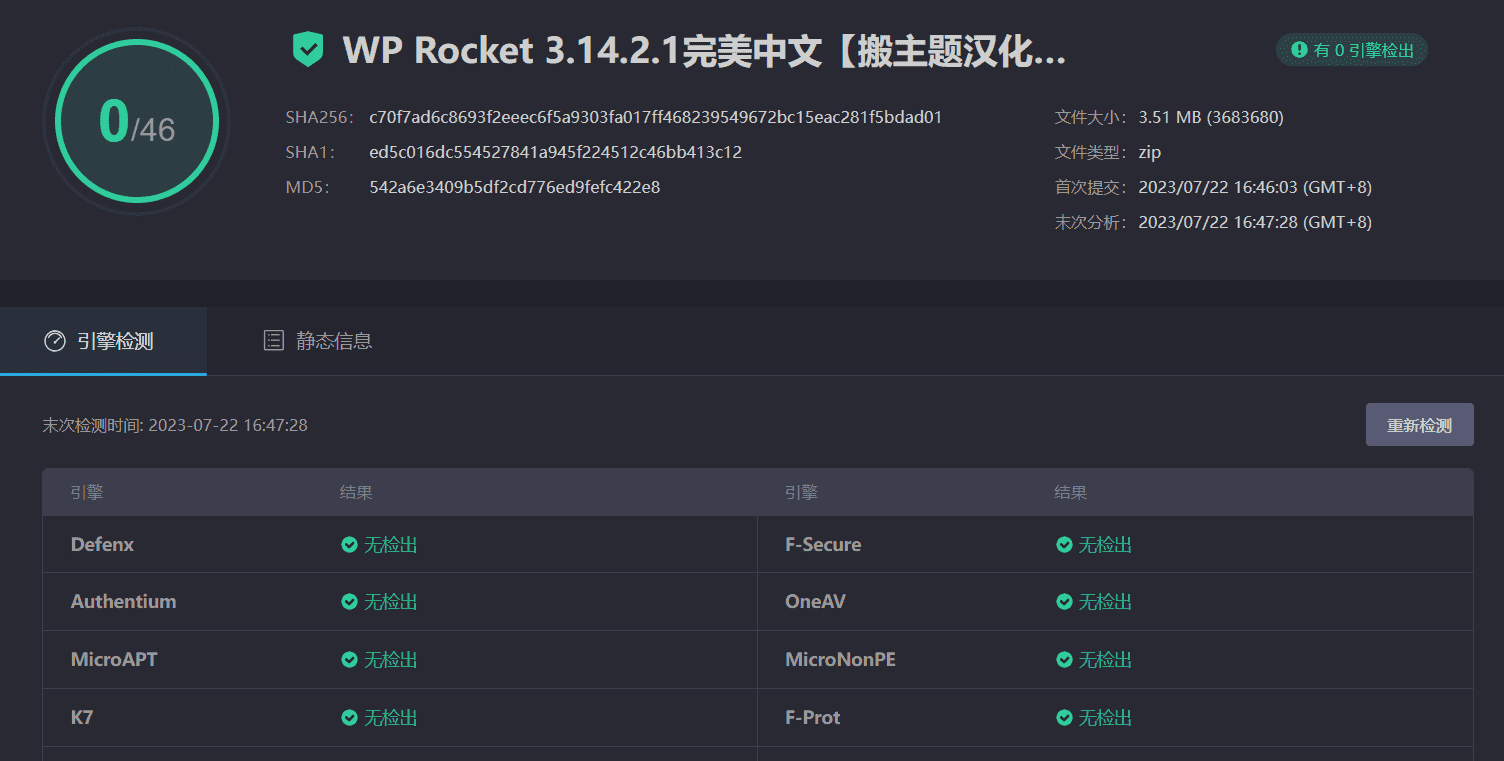
Task: Click the right '结果' column header
Action: point(1070,492)
